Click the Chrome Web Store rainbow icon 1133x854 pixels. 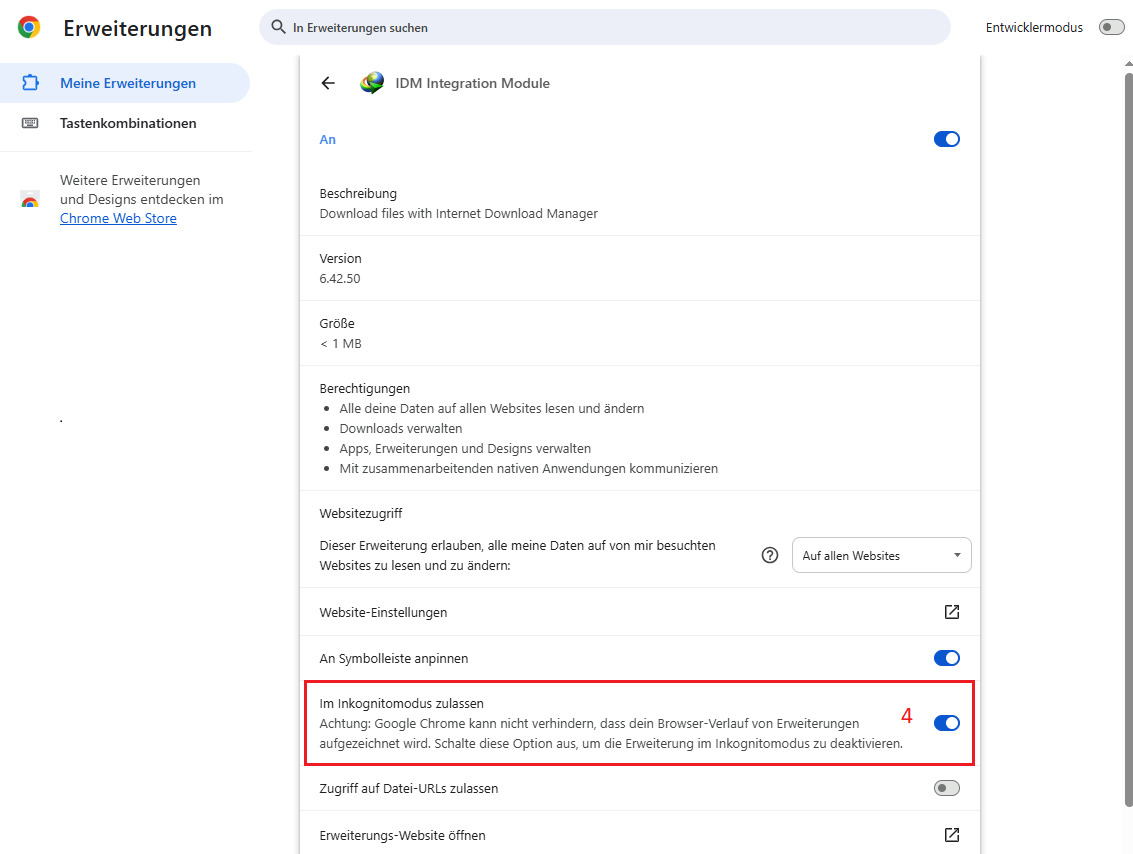pyautogui.click(x=30, y=200)
